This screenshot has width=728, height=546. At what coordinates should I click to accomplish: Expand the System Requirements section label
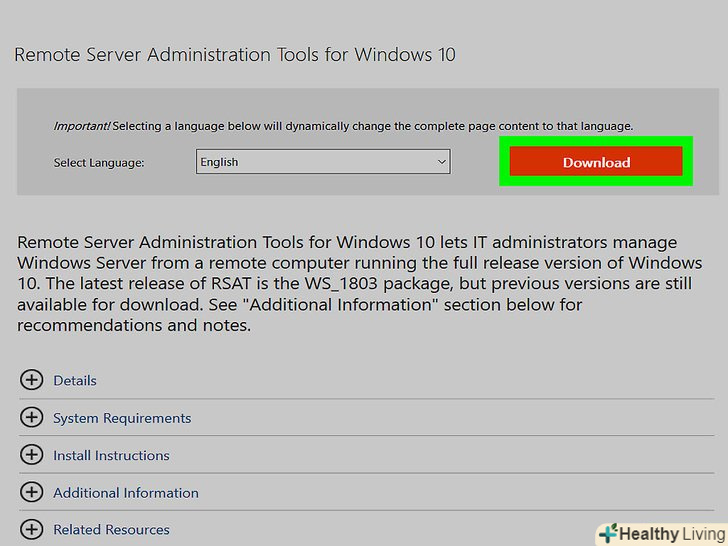(x=122, y=418)
